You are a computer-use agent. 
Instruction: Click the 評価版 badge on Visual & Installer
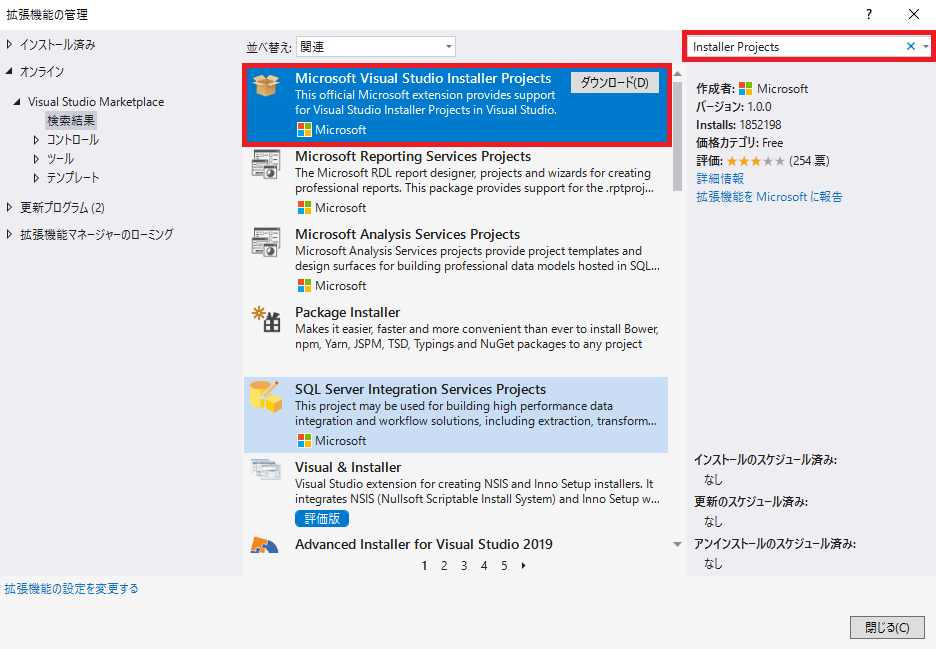point(322,518)
